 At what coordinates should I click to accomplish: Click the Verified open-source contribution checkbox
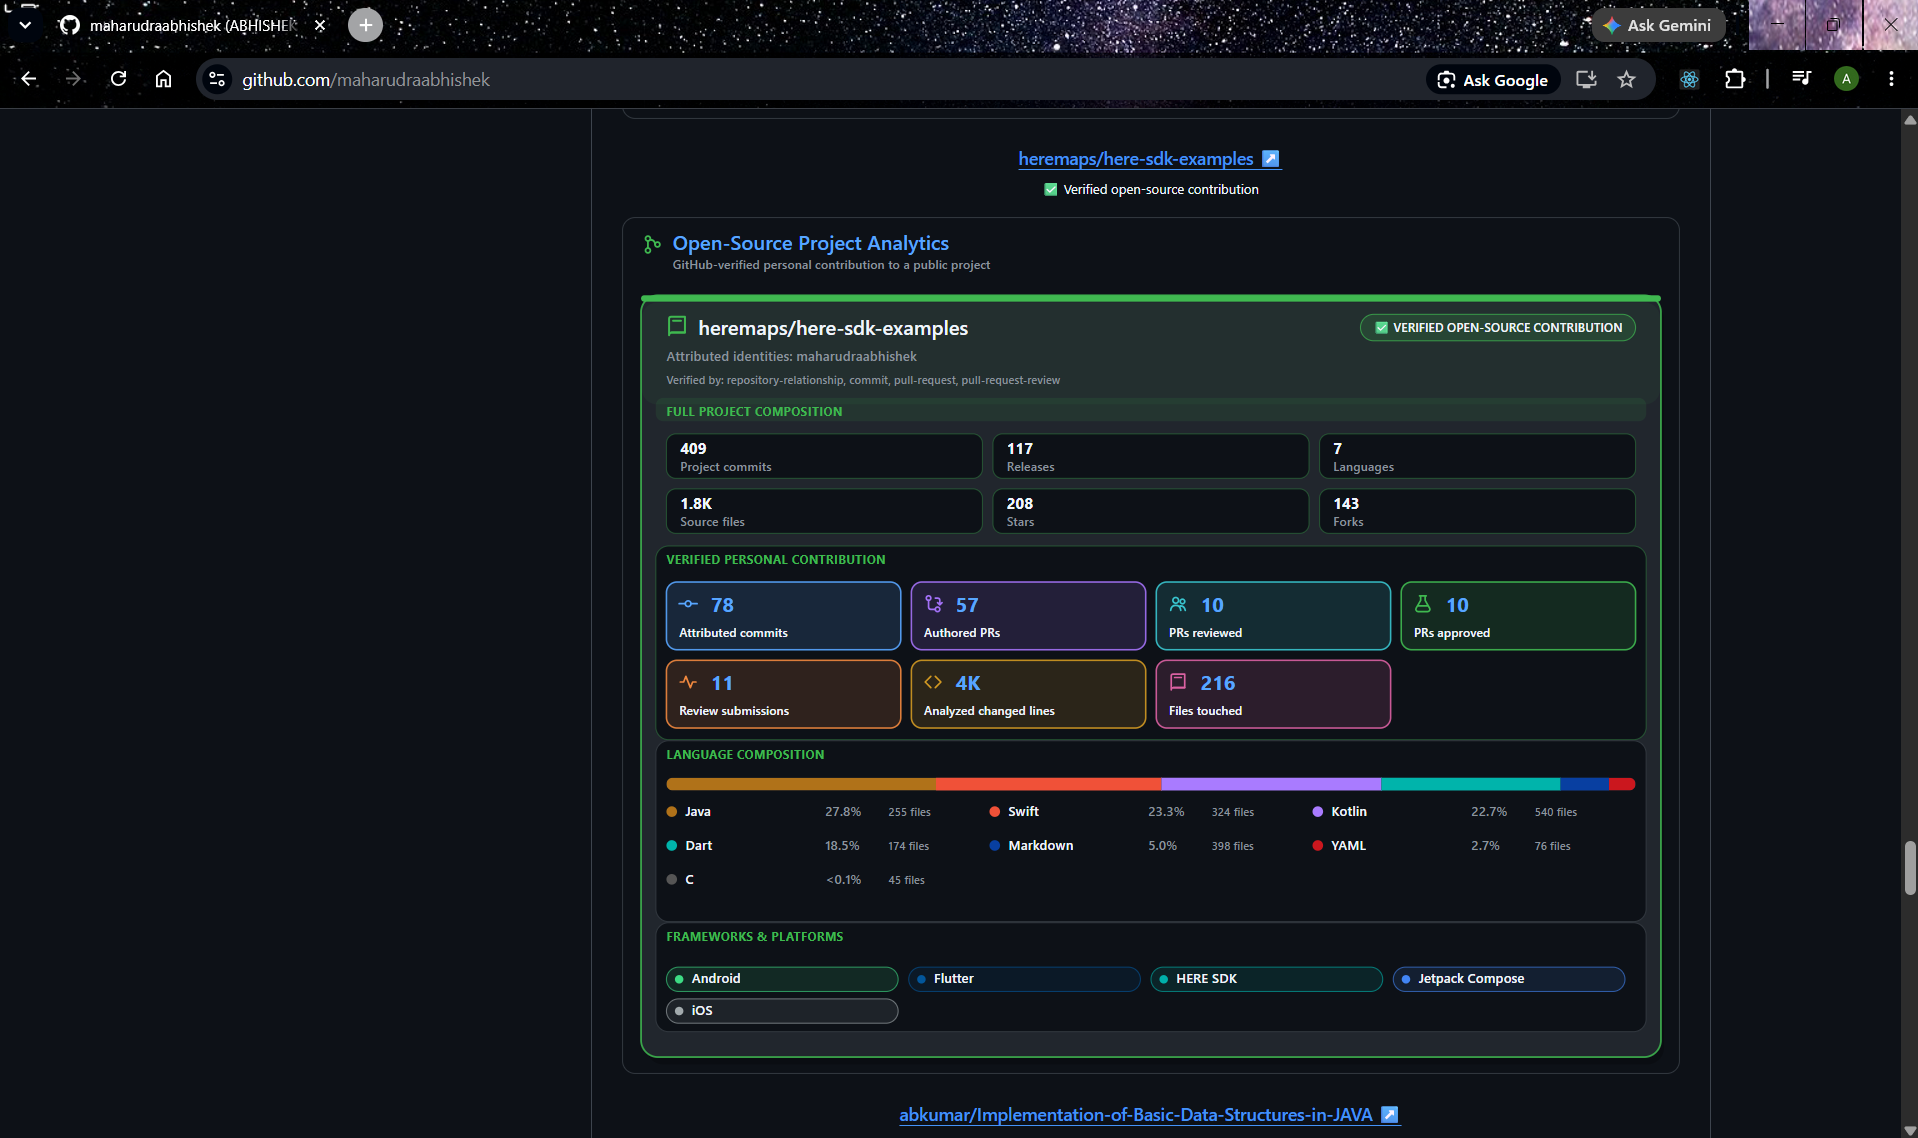[1050, 189]
